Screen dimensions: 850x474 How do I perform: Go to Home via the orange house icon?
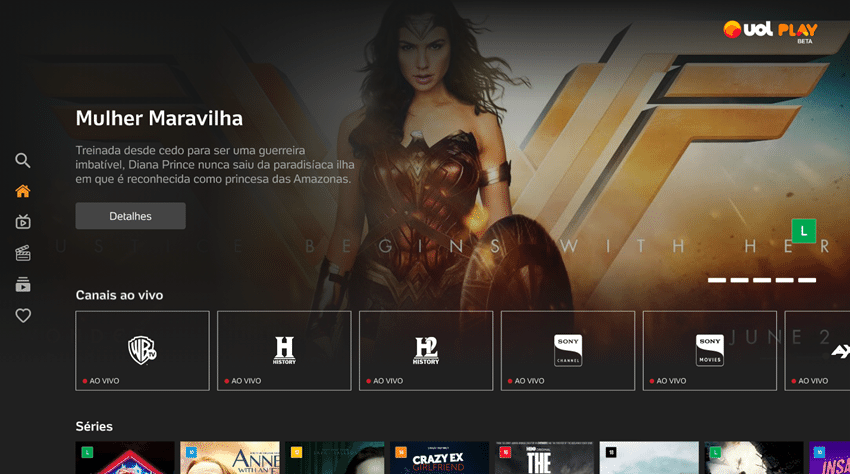(x=23, y=191)
